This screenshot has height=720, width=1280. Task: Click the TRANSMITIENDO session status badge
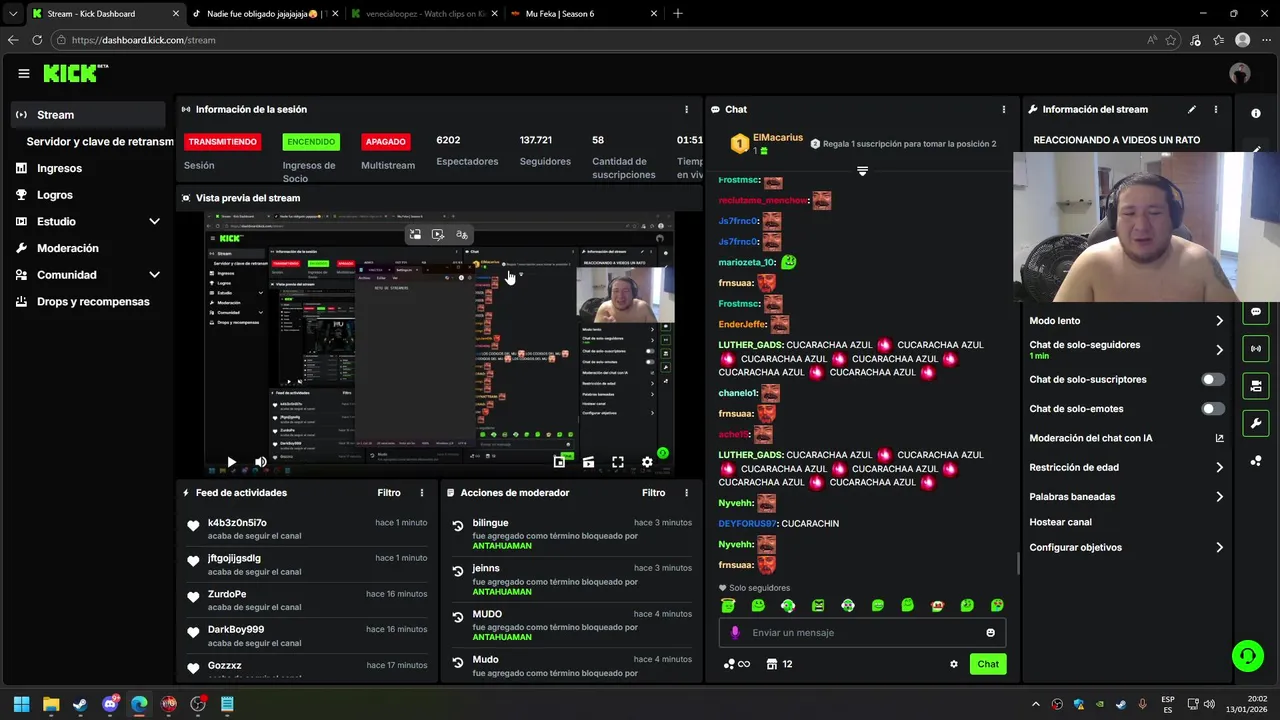click(222, 142)
